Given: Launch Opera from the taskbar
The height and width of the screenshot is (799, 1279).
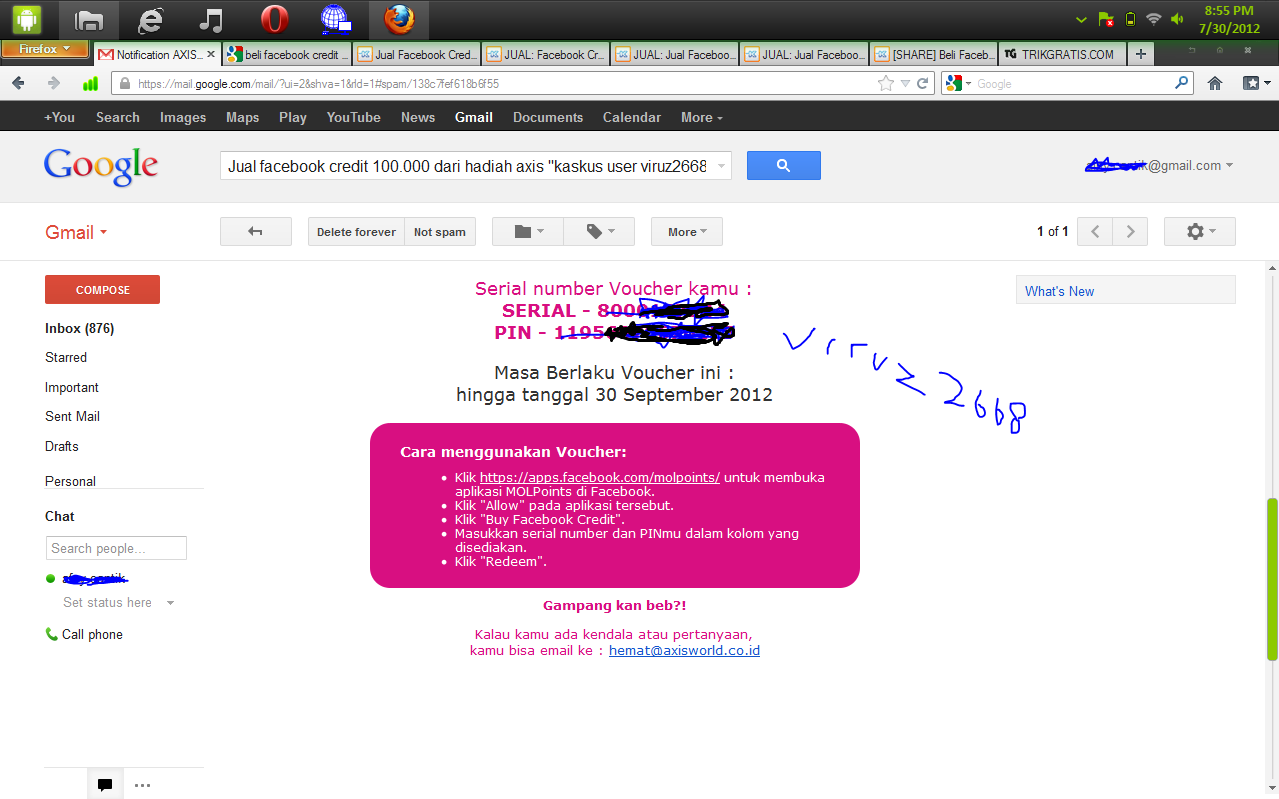Looking at the screenshot, I should click(x=274, y=19).
